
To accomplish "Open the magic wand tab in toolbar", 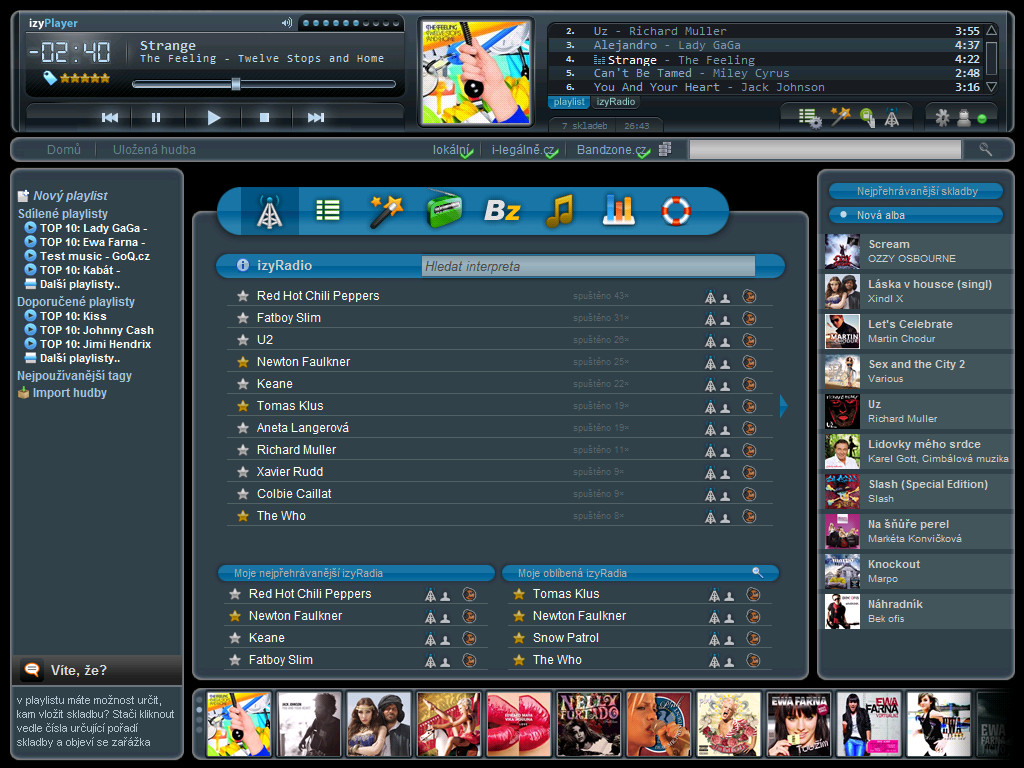I will [385, 211].
